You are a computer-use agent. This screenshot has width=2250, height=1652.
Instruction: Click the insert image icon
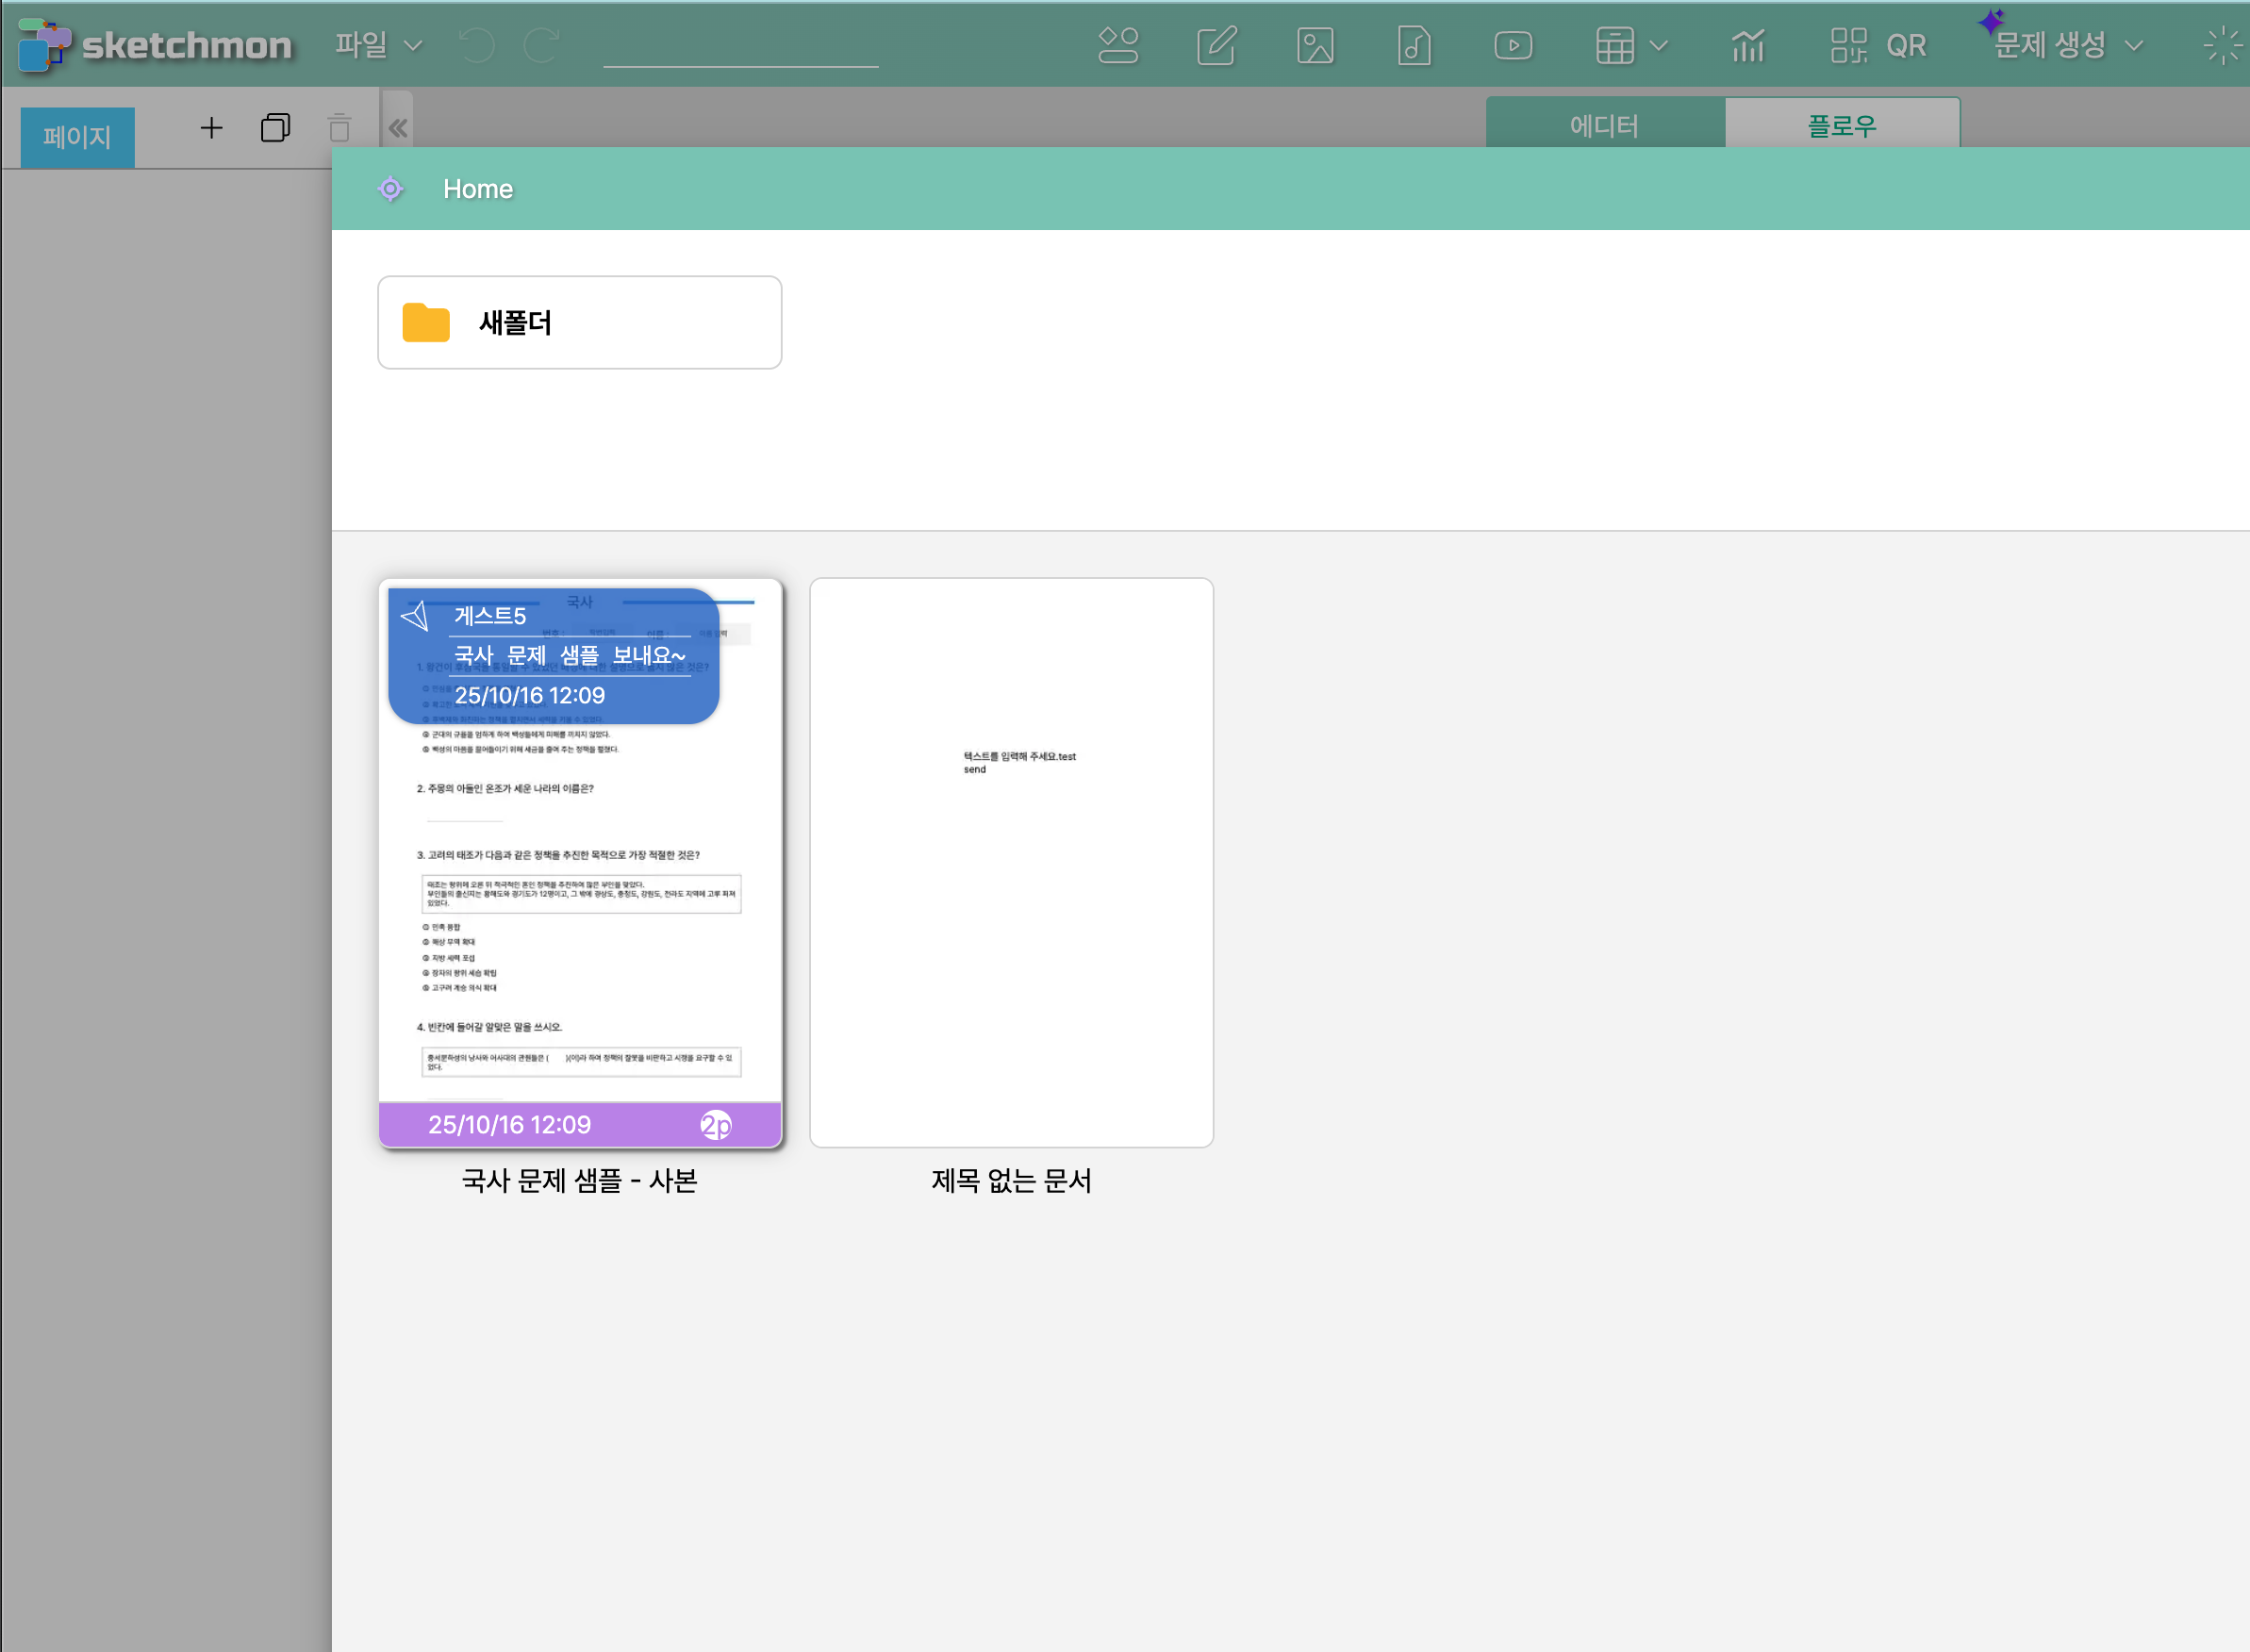tap(1315, 45)
